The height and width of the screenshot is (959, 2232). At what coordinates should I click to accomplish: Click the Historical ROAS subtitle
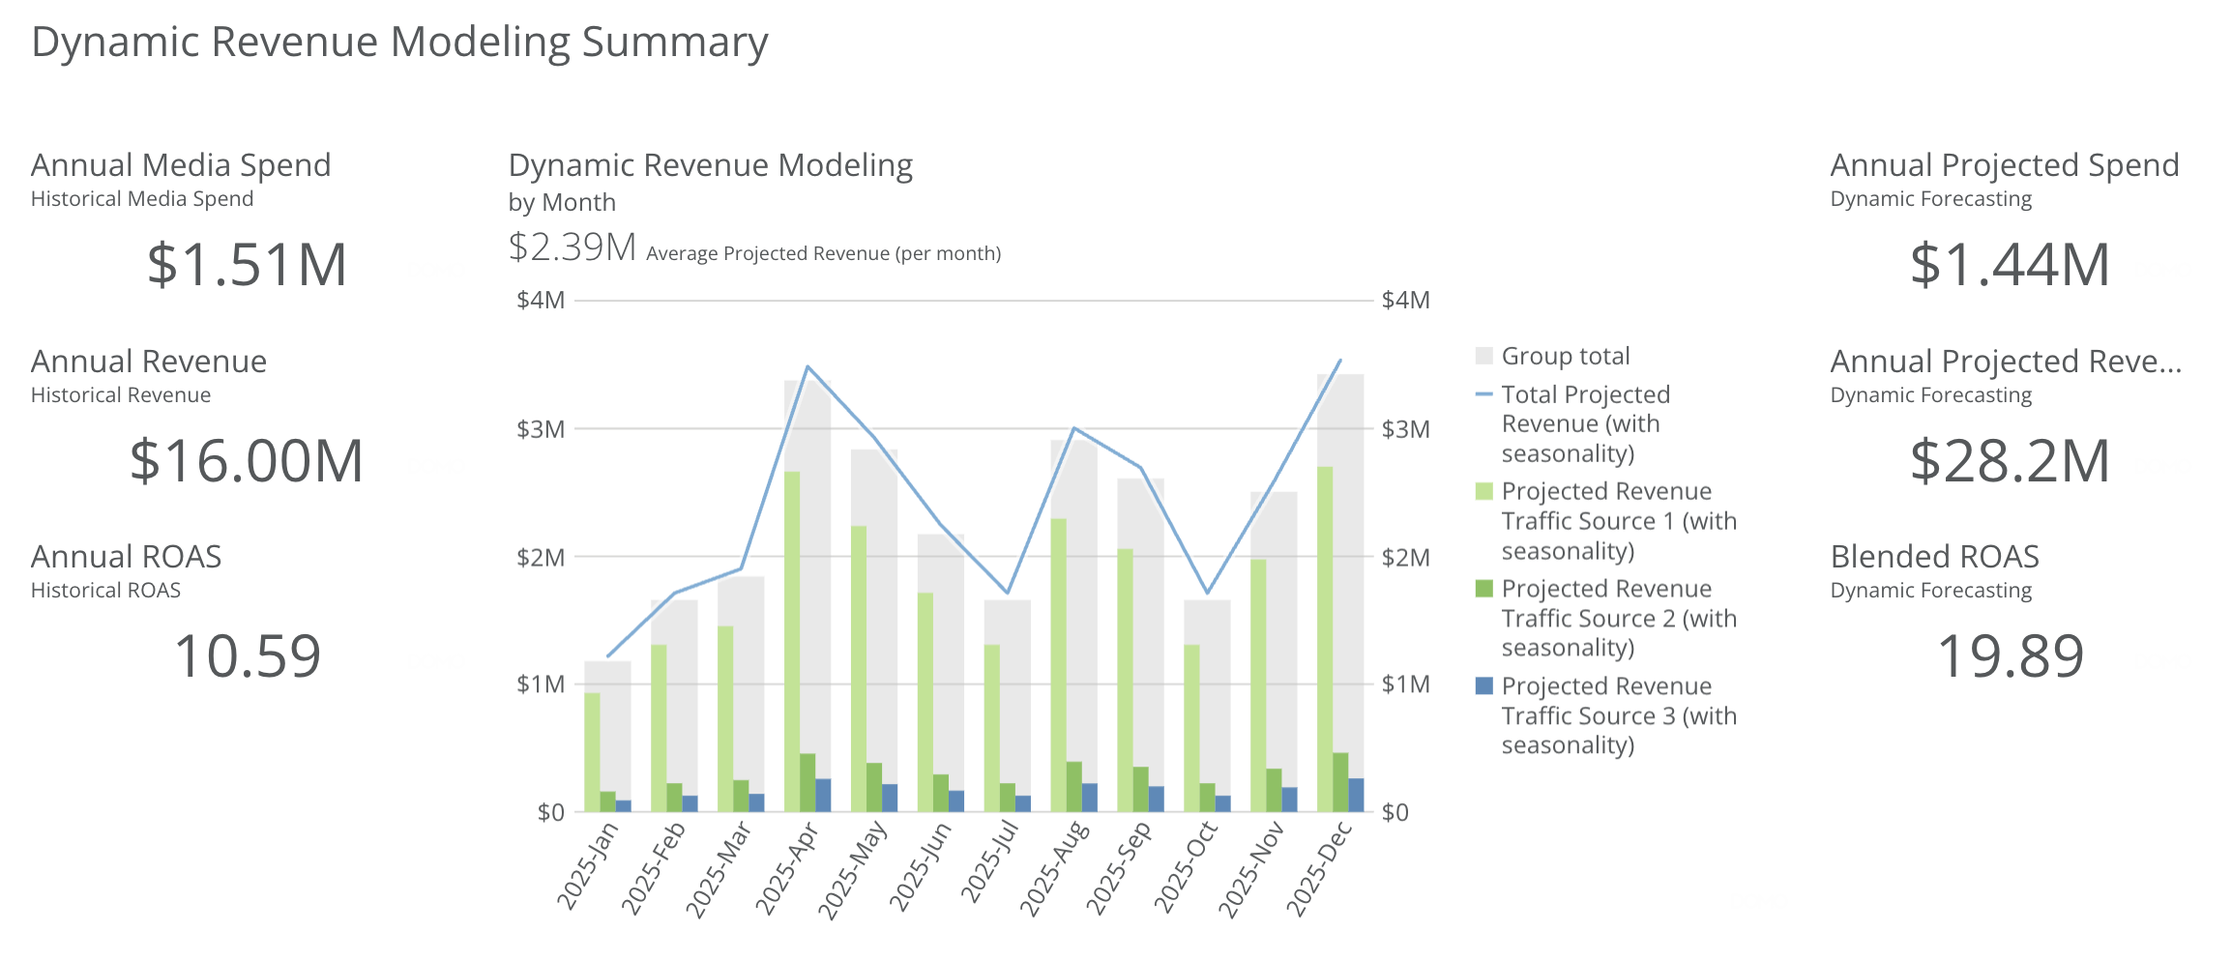click(106, 590)
